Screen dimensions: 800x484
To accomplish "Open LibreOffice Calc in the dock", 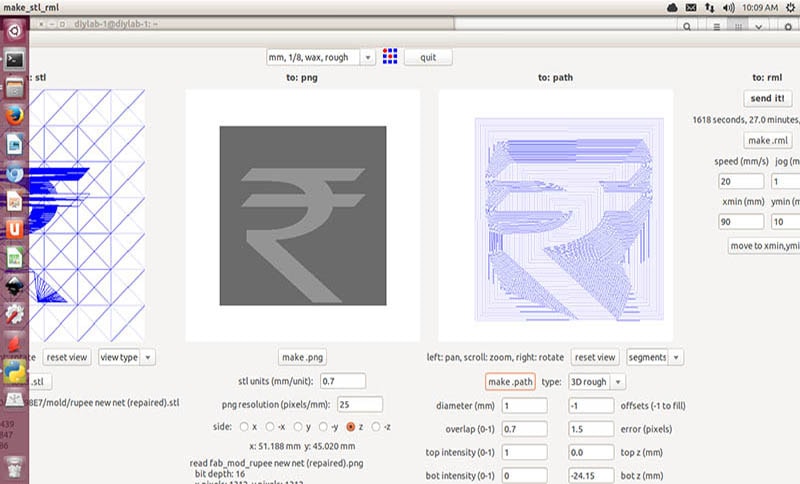I will tap(14, 258).
